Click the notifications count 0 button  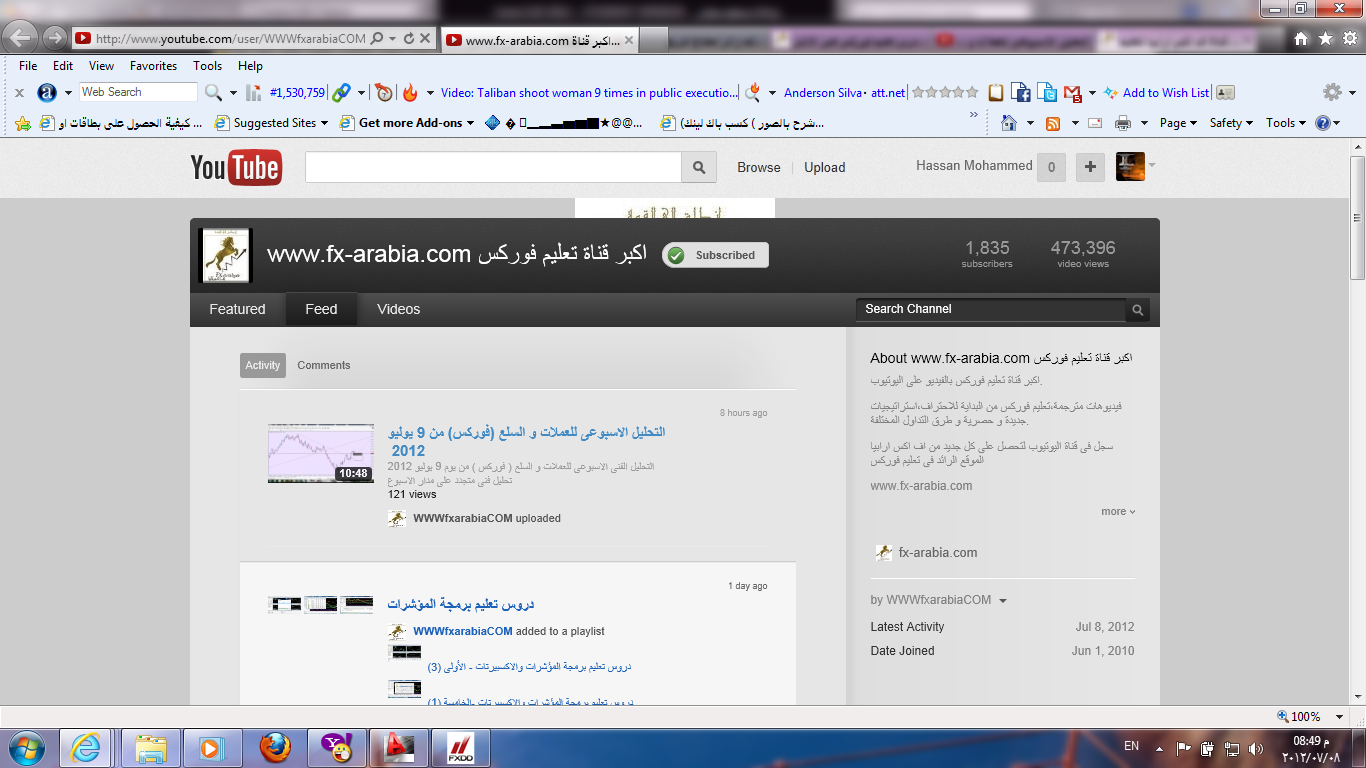1050,167
